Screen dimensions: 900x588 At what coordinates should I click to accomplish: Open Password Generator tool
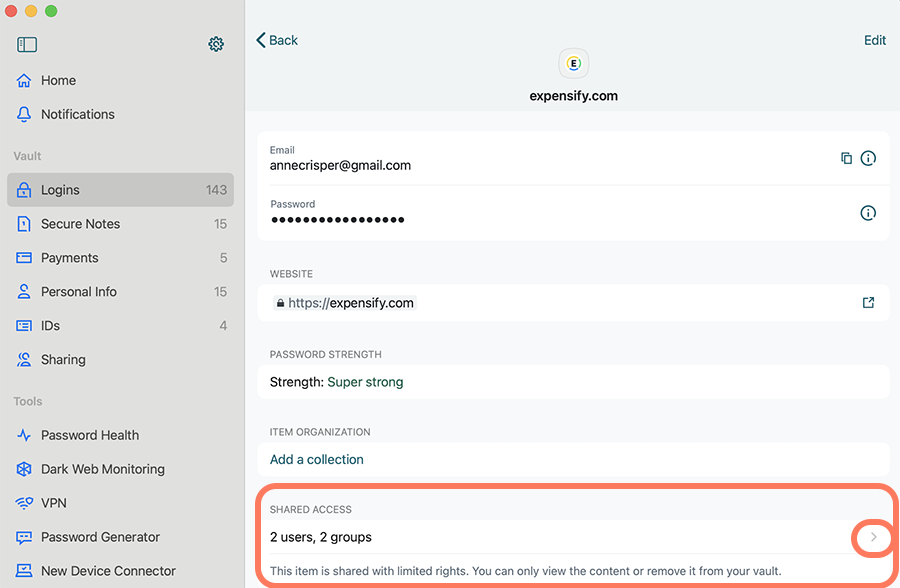point(121,537)
